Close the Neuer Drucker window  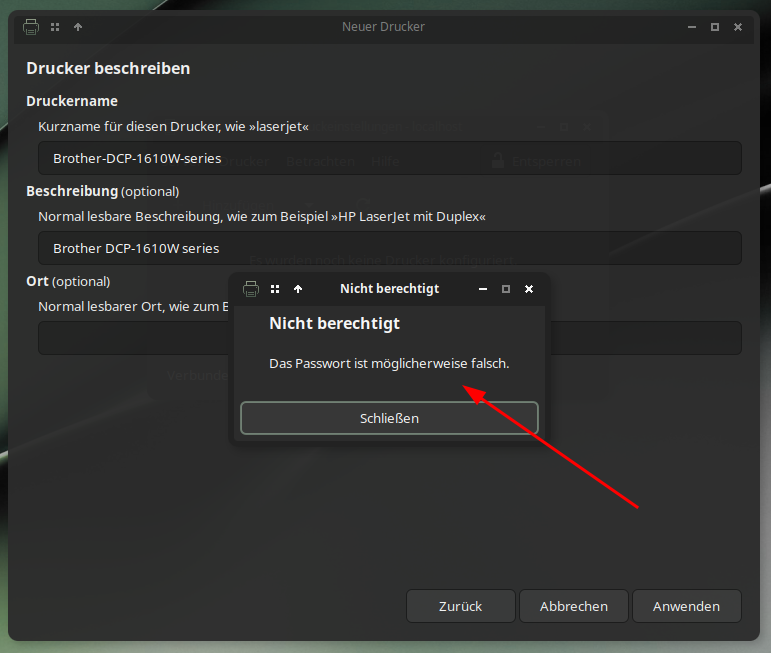738,27
